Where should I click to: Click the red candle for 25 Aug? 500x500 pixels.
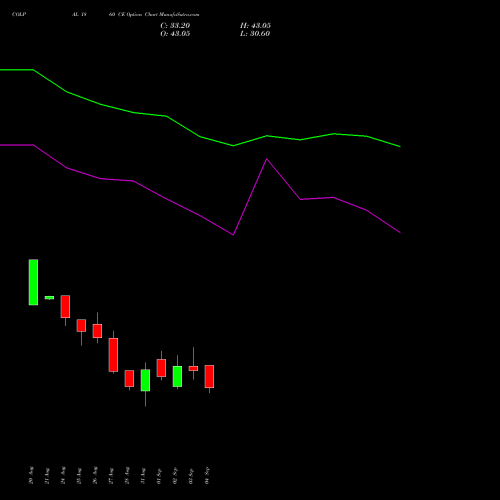click(x=81, y=326)
